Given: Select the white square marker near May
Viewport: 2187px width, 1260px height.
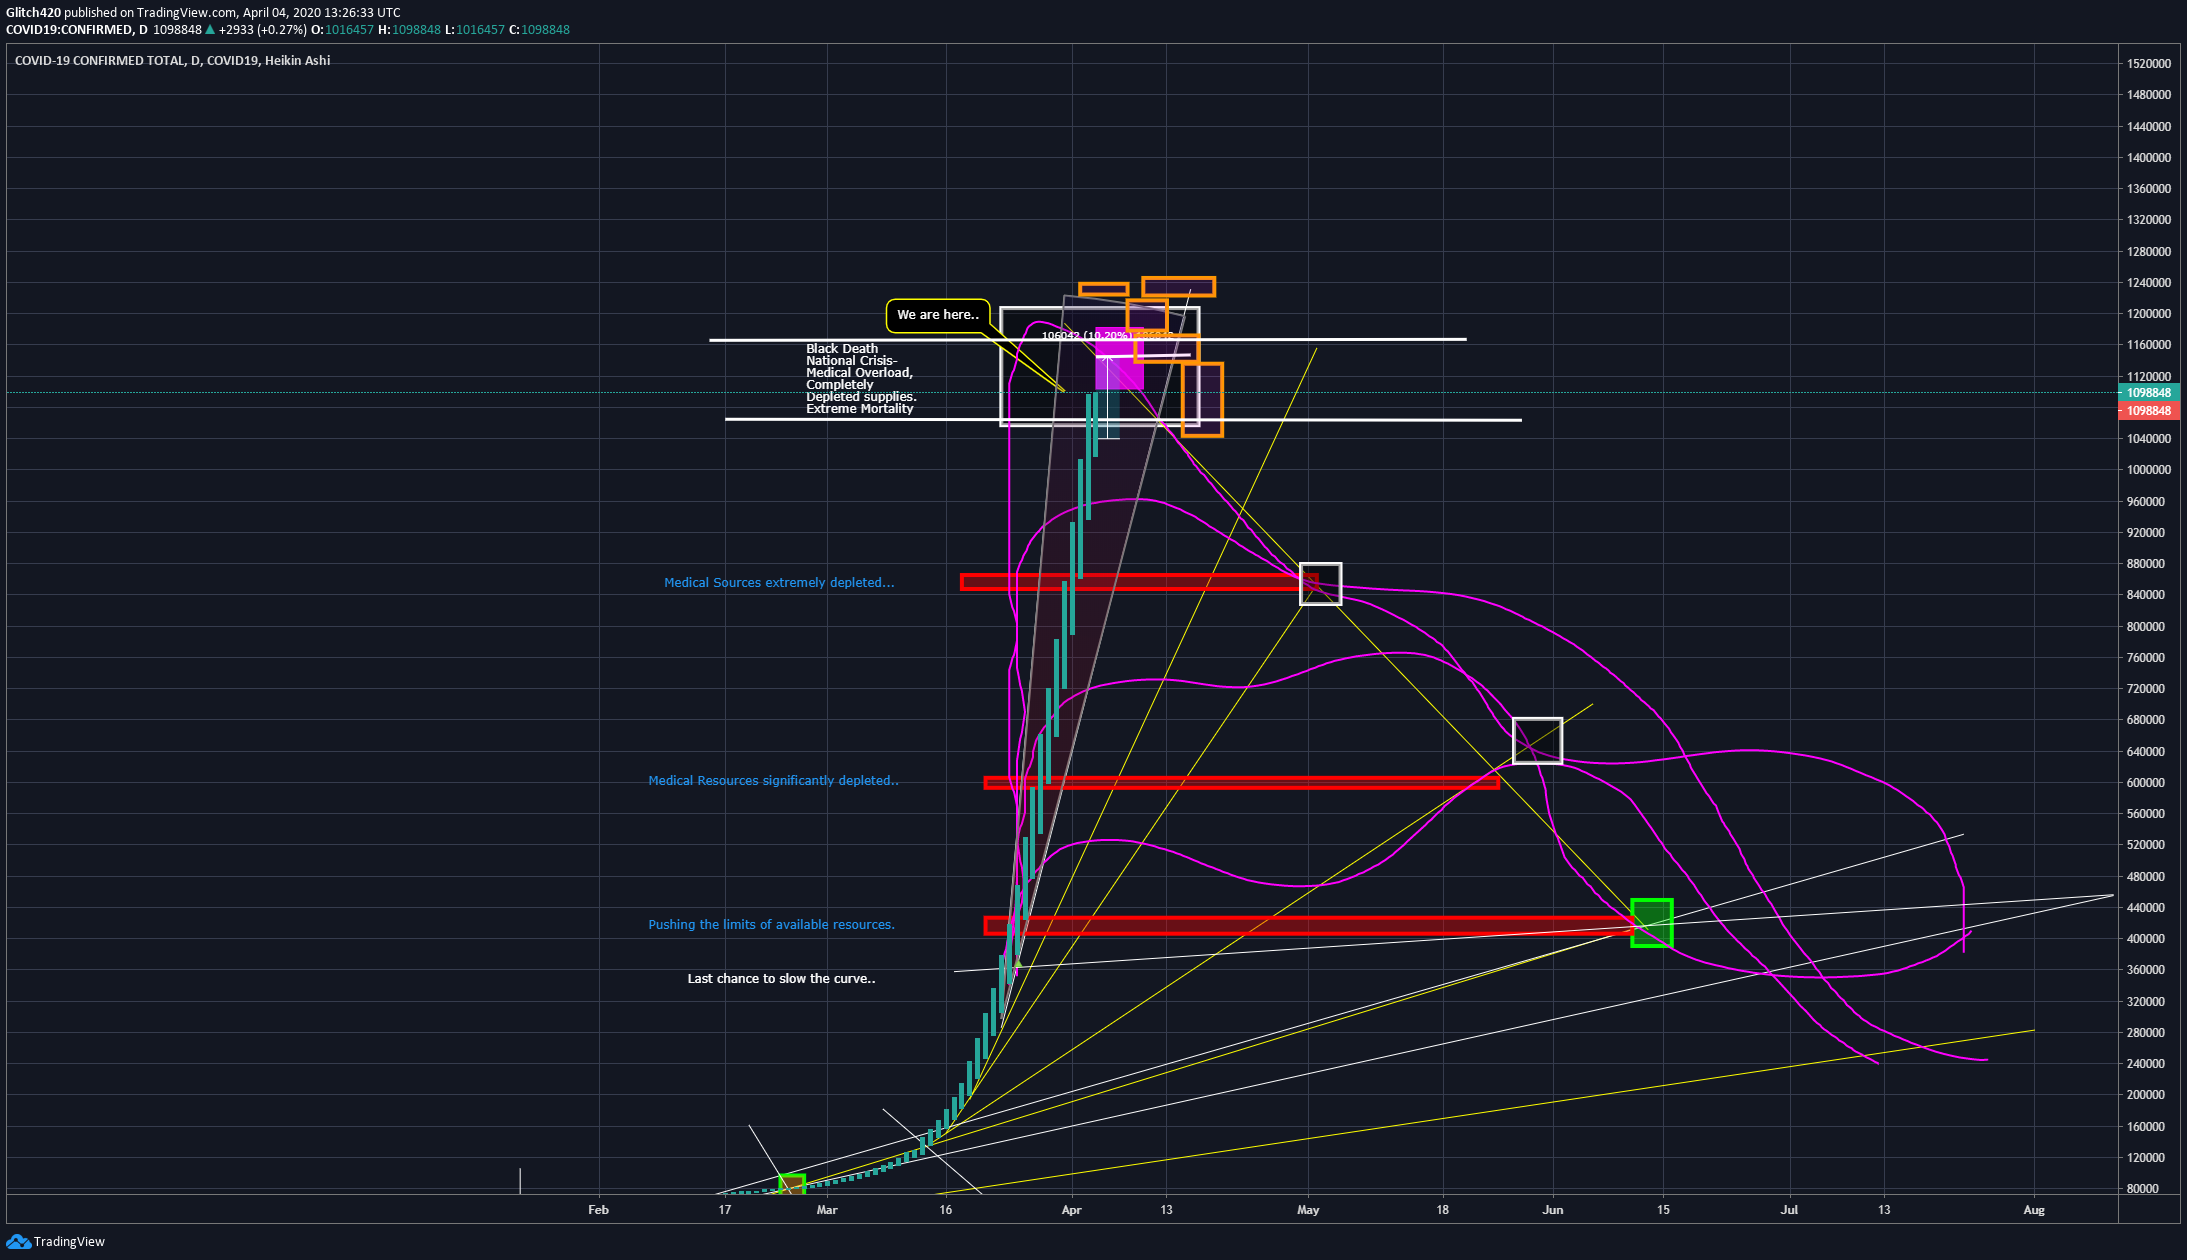Looking at the screenshot, I should (x=1320, y=584).
